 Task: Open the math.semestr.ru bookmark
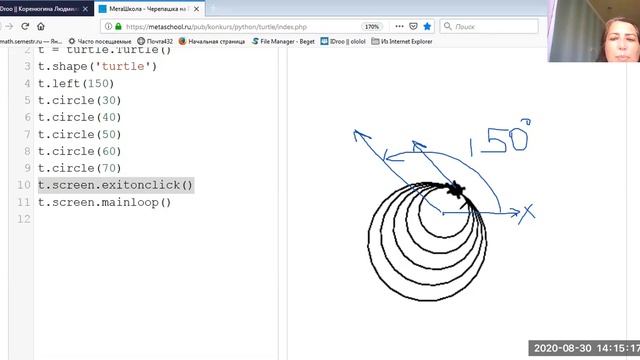click(31, 41)
